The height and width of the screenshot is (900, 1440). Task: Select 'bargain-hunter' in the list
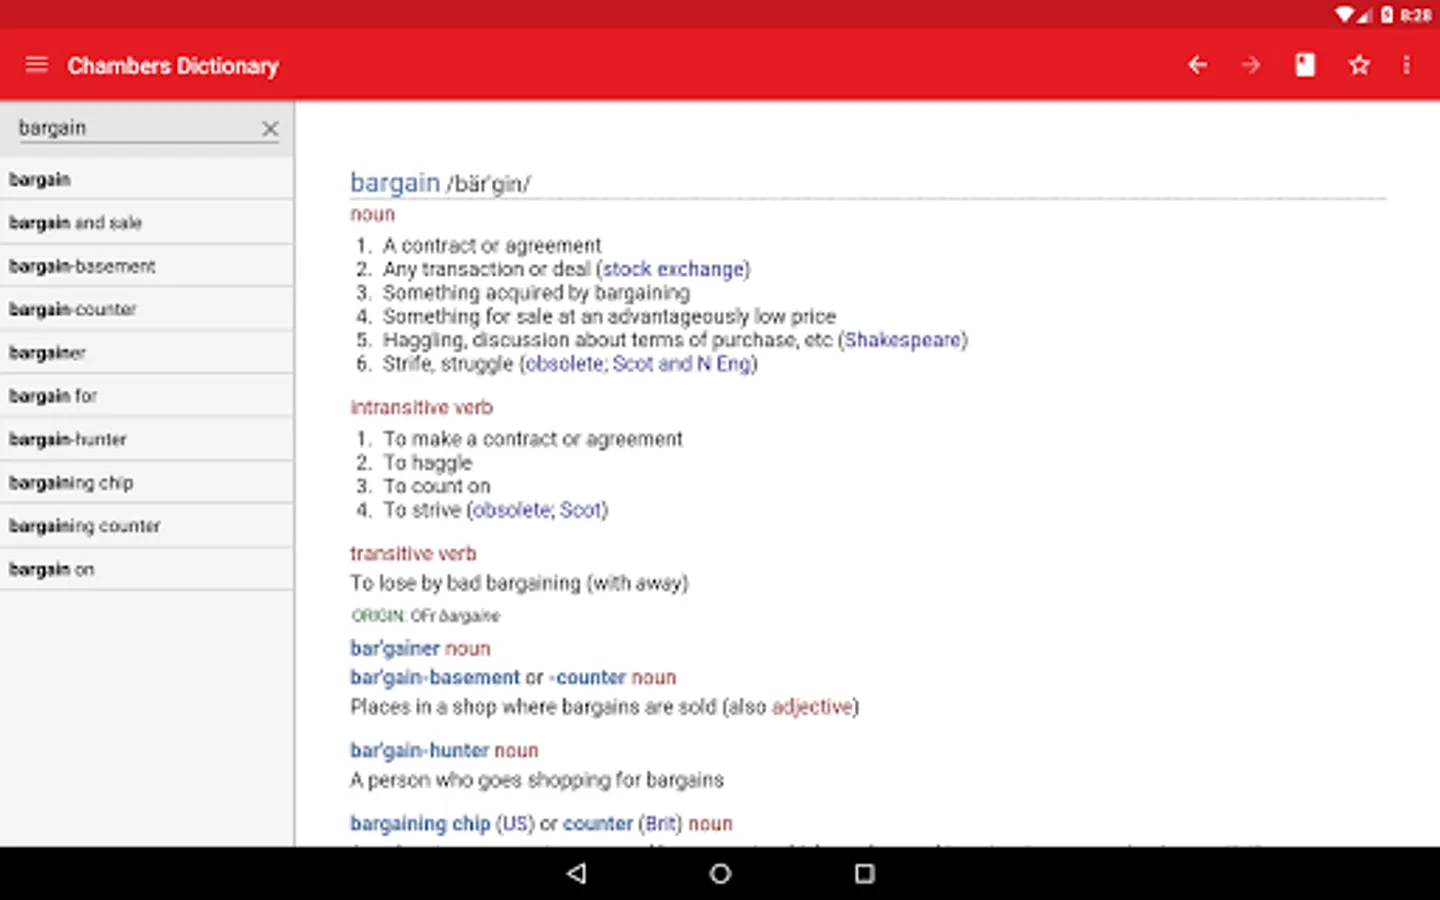tap(147, 439)
